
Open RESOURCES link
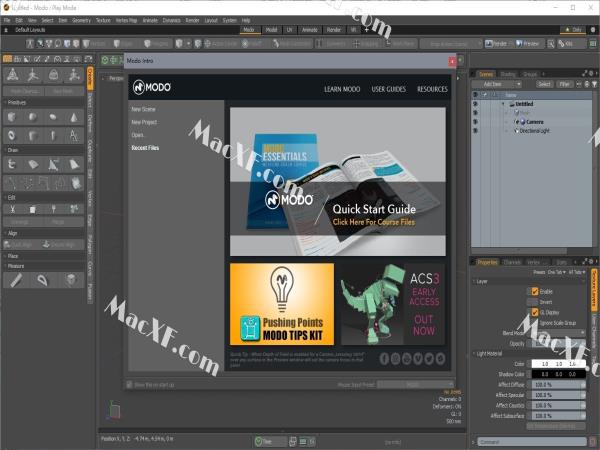pyautogui.click(x=432, y=89)
